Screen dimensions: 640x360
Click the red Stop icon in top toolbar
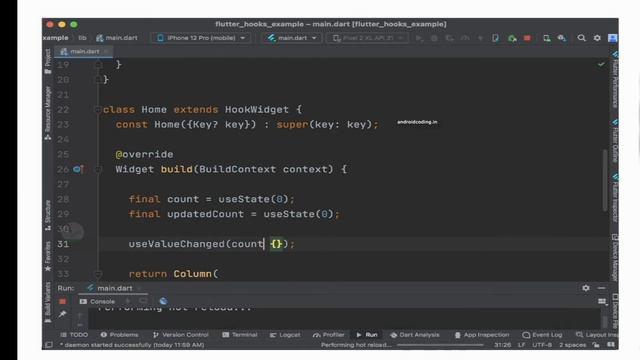(527, 38)
